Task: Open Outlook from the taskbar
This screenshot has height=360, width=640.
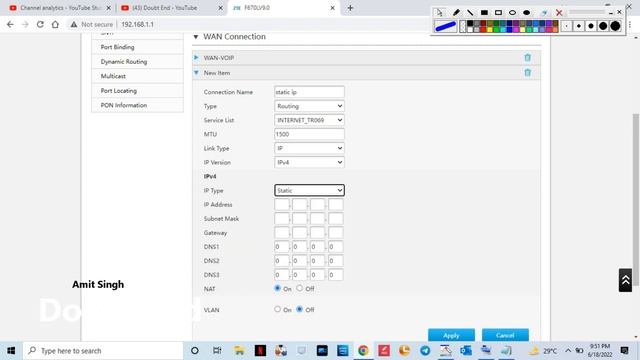Action: [466, 351]
